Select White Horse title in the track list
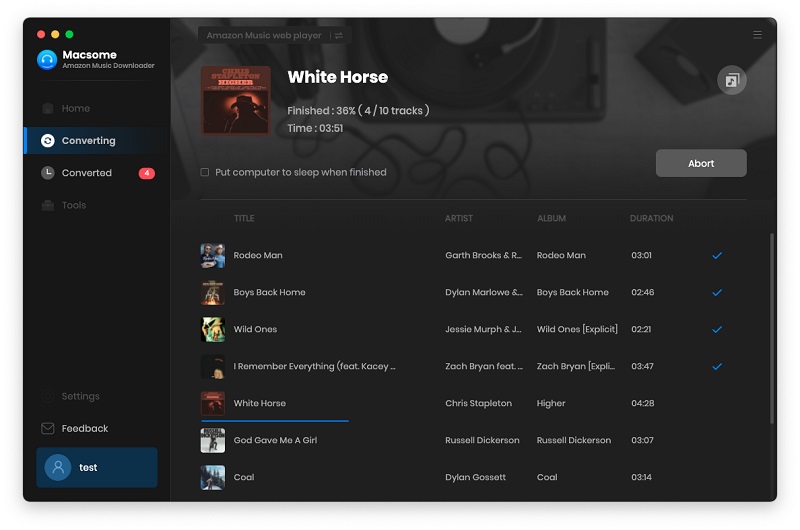800x530 pixels. pos(260,403)
